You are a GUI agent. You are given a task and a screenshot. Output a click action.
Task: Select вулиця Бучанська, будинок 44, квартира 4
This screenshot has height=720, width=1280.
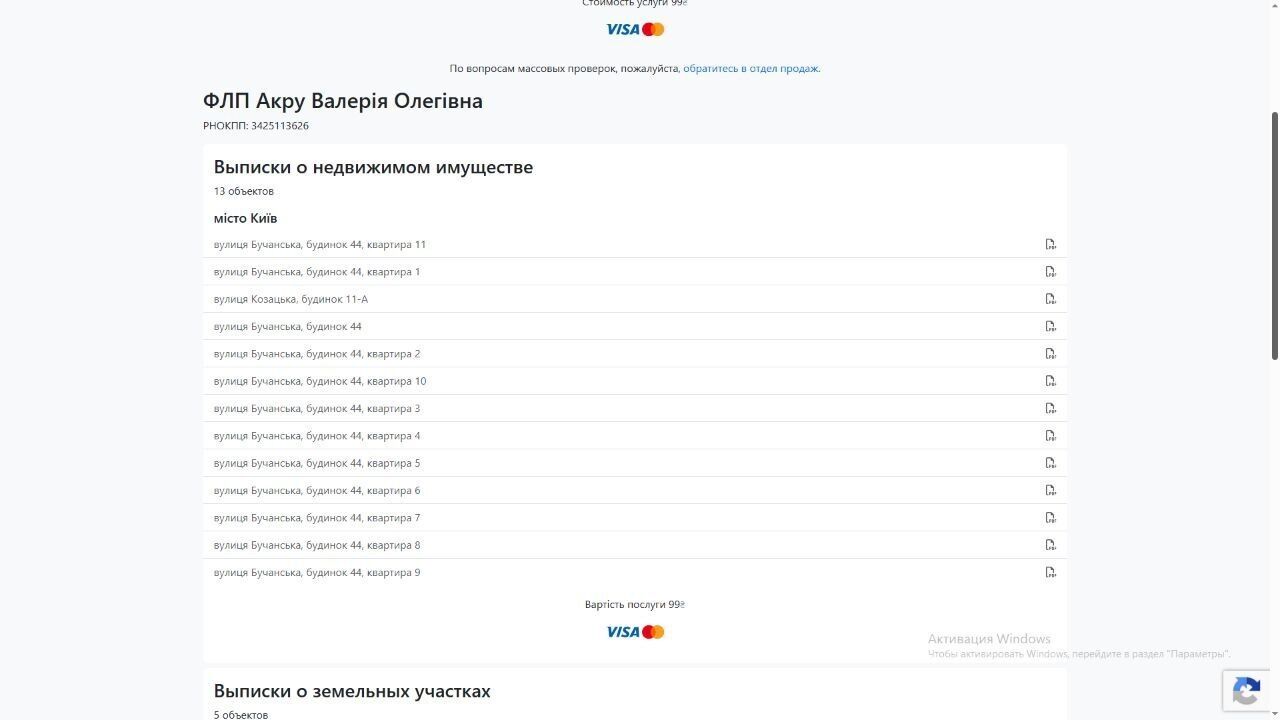click(x=317, y=435)
